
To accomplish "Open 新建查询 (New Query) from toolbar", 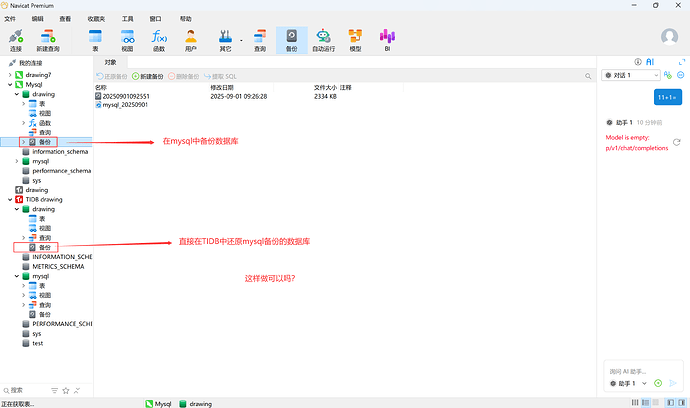I will pyautogui.click(x=48, y=40).
